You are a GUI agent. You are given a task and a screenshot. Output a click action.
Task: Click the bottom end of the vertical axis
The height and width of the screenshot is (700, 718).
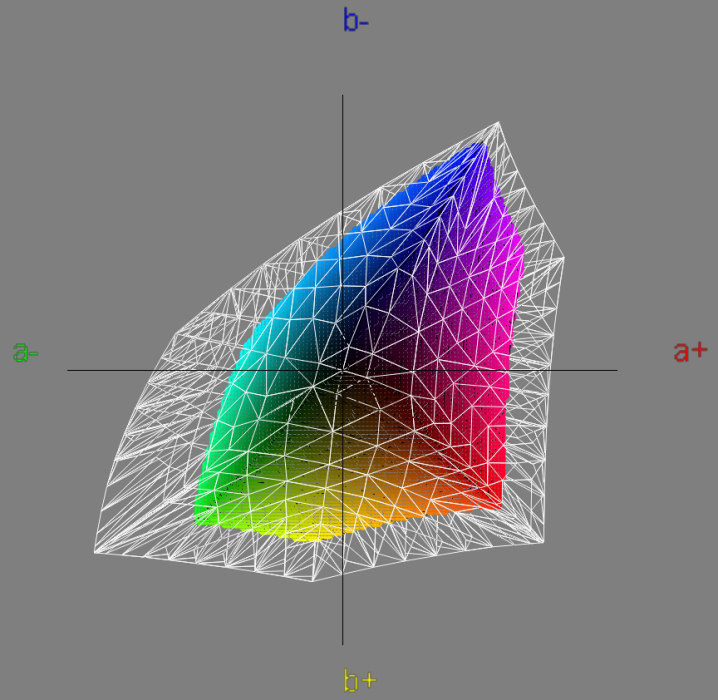point(343,644)
